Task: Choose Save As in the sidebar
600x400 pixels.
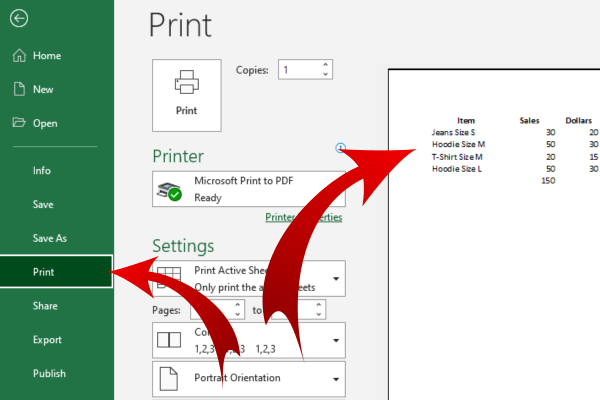Action: 50,238
